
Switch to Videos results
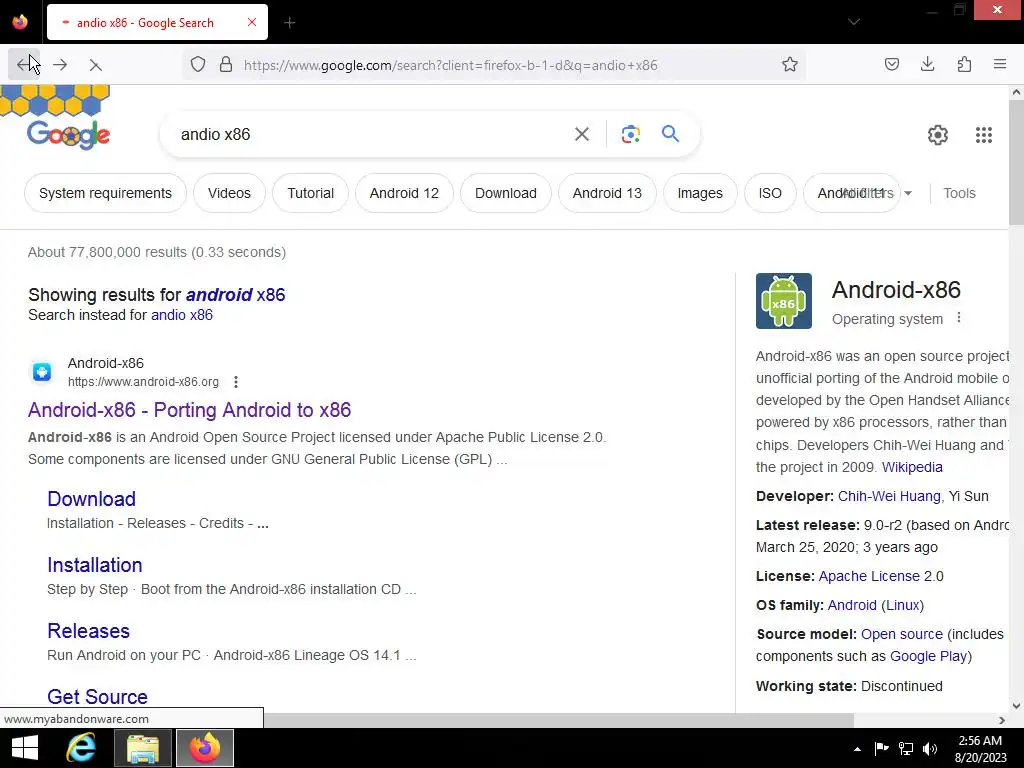click(229, 193)
